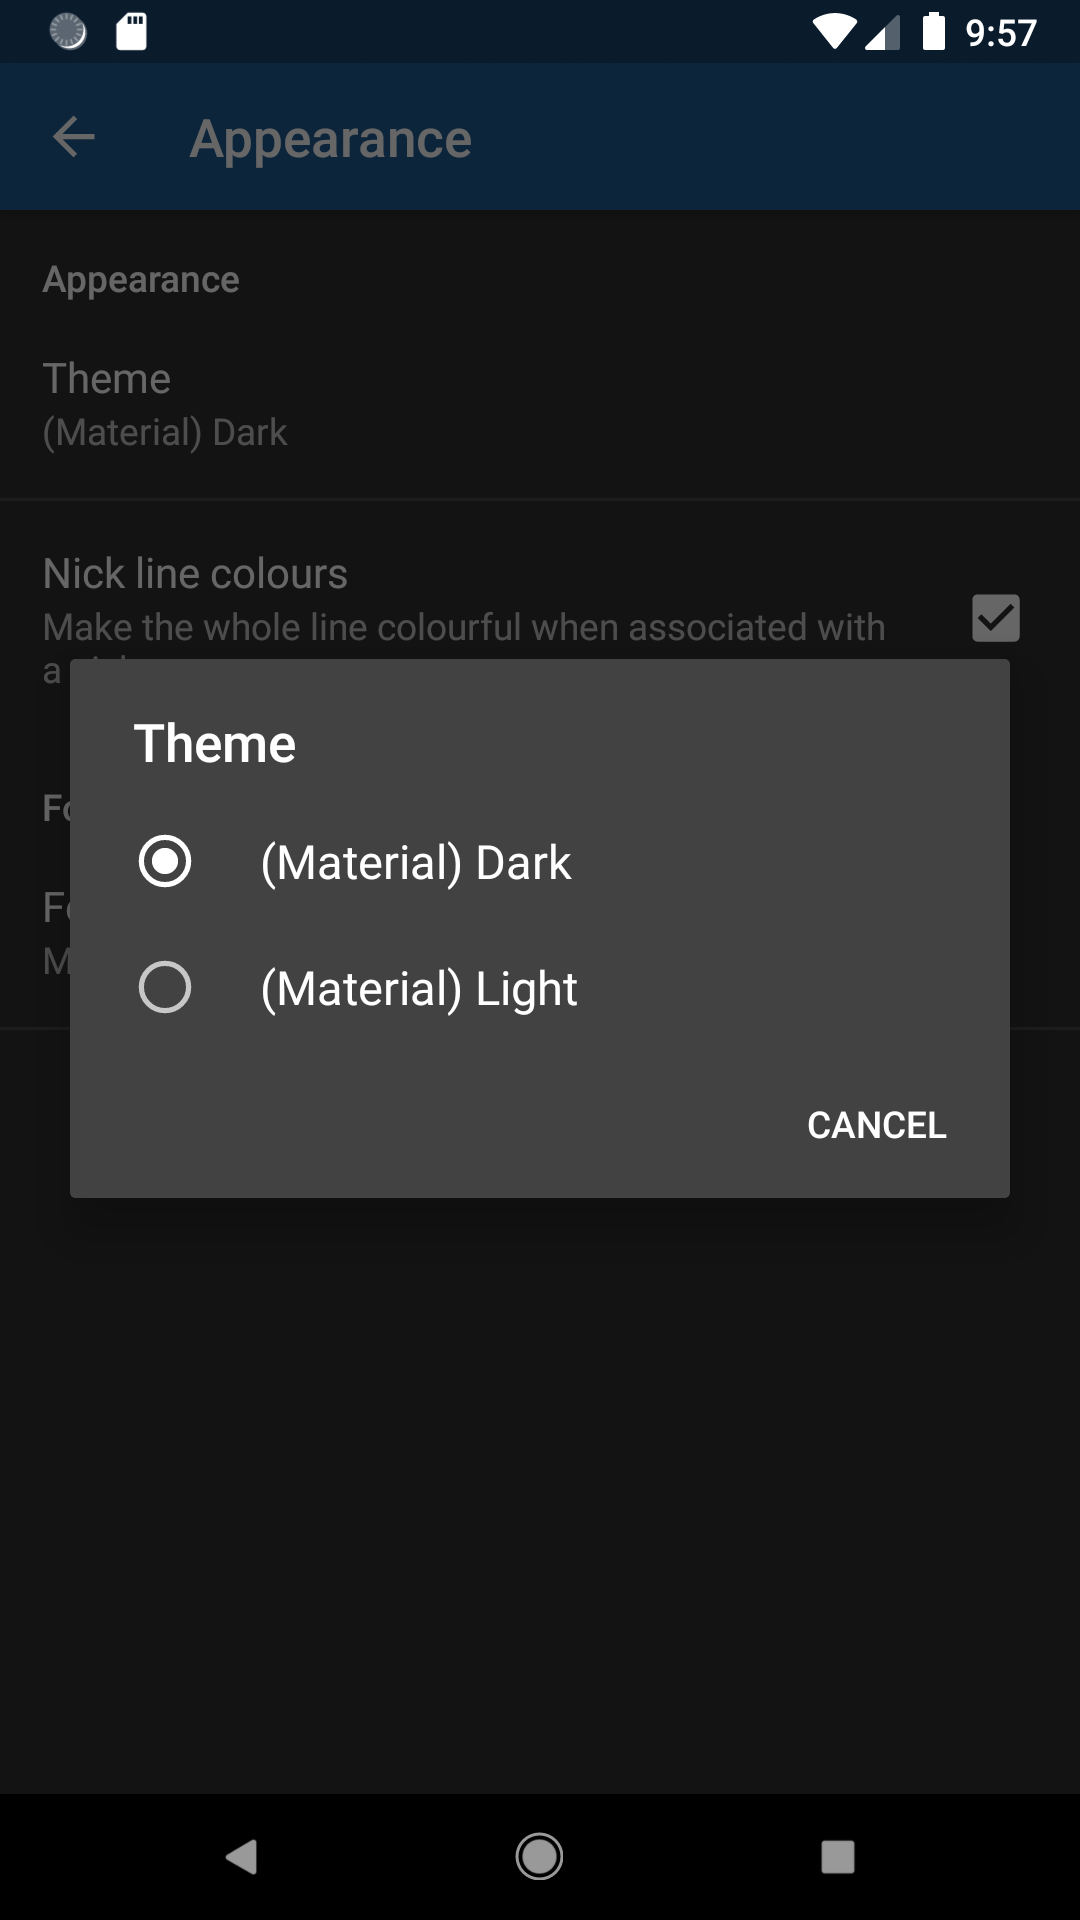The image size is (1080, 1920).
Task: Click the Appearance toolbar title
Action: (x=331, y=139)
